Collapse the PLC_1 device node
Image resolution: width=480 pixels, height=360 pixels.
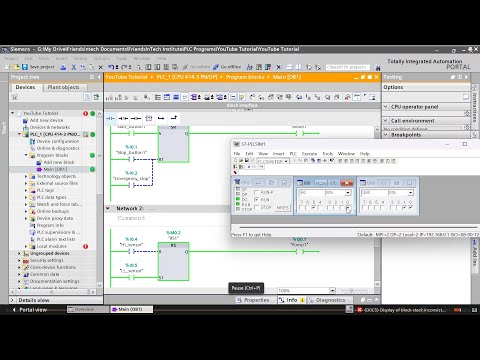tap(19, 134)
